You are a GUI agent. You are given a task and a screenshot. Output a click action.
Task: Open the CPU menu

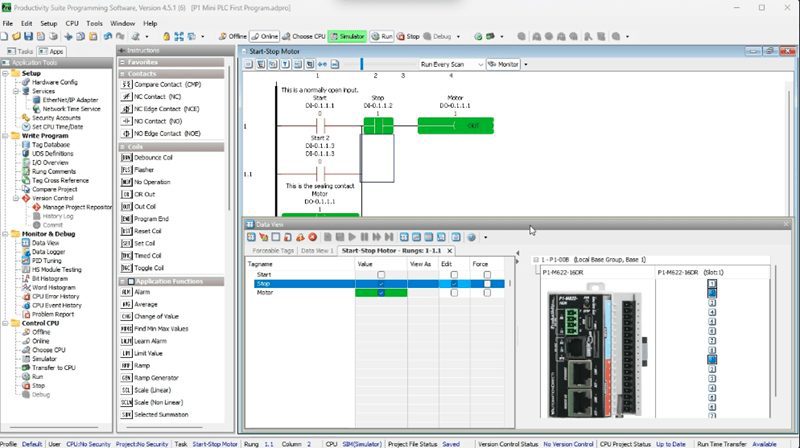click(74, 21)
